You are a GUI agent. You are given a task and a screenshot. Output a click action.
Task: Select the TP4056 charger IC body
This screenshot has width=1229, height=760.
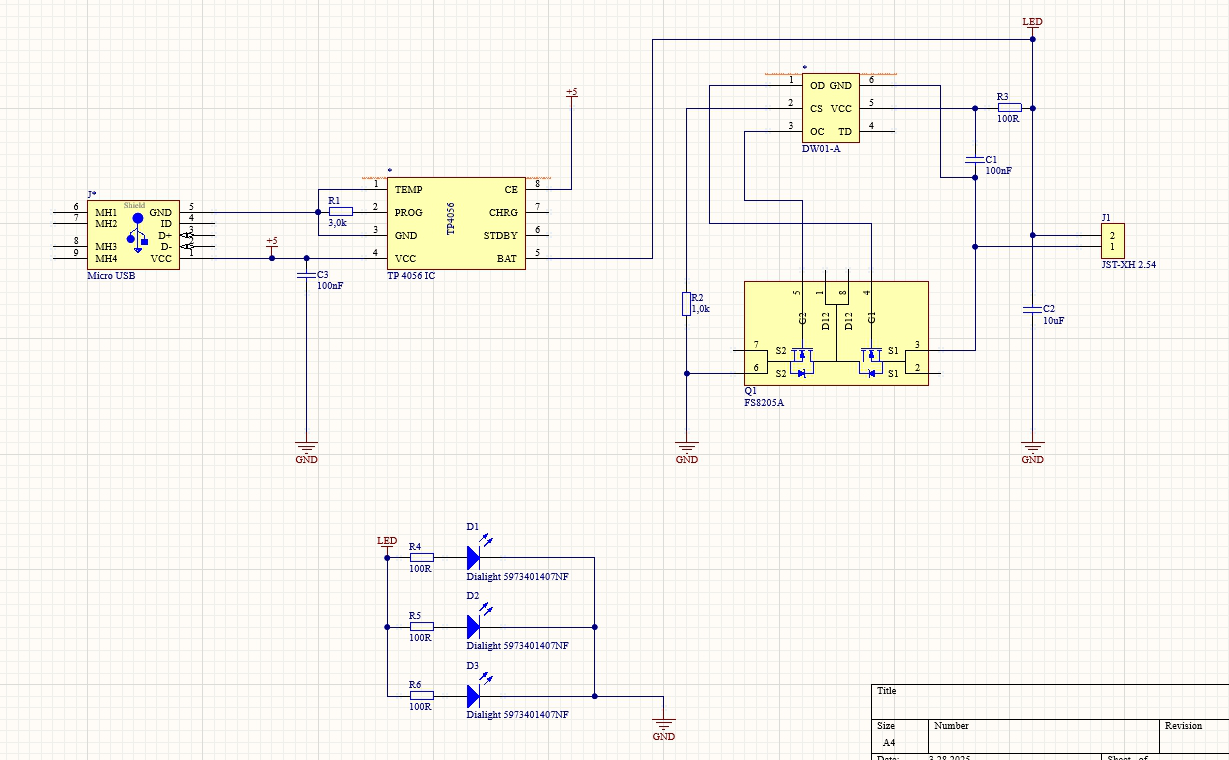pos(456,223)
